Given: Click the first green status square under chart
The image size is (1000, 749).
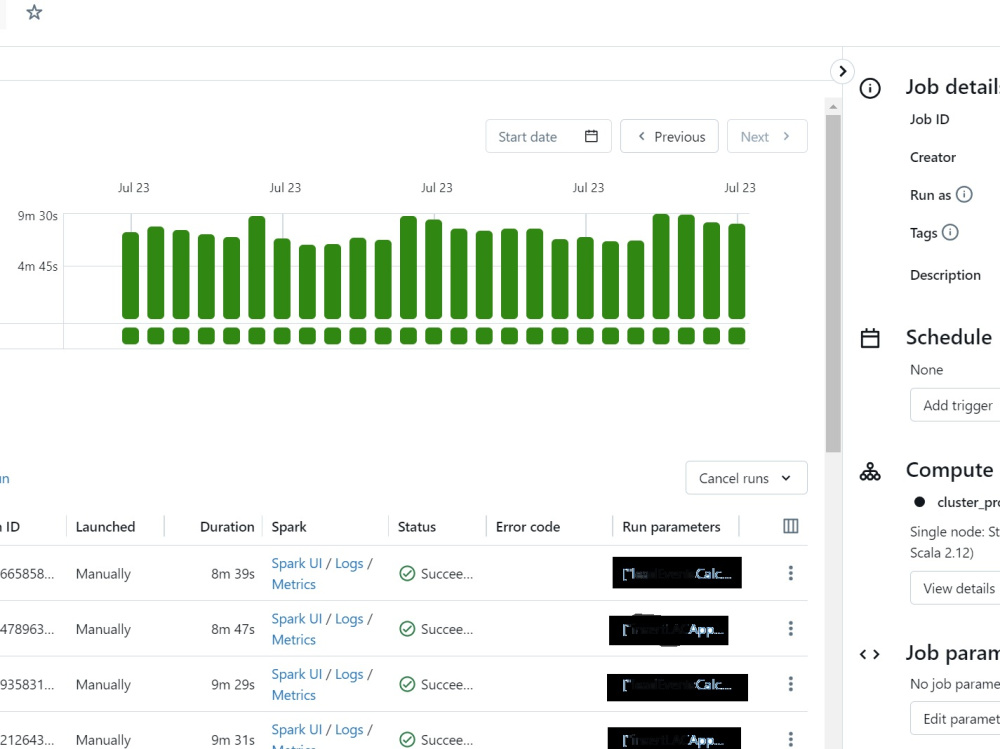Looking at the screenshot, I should coord(130,336).
